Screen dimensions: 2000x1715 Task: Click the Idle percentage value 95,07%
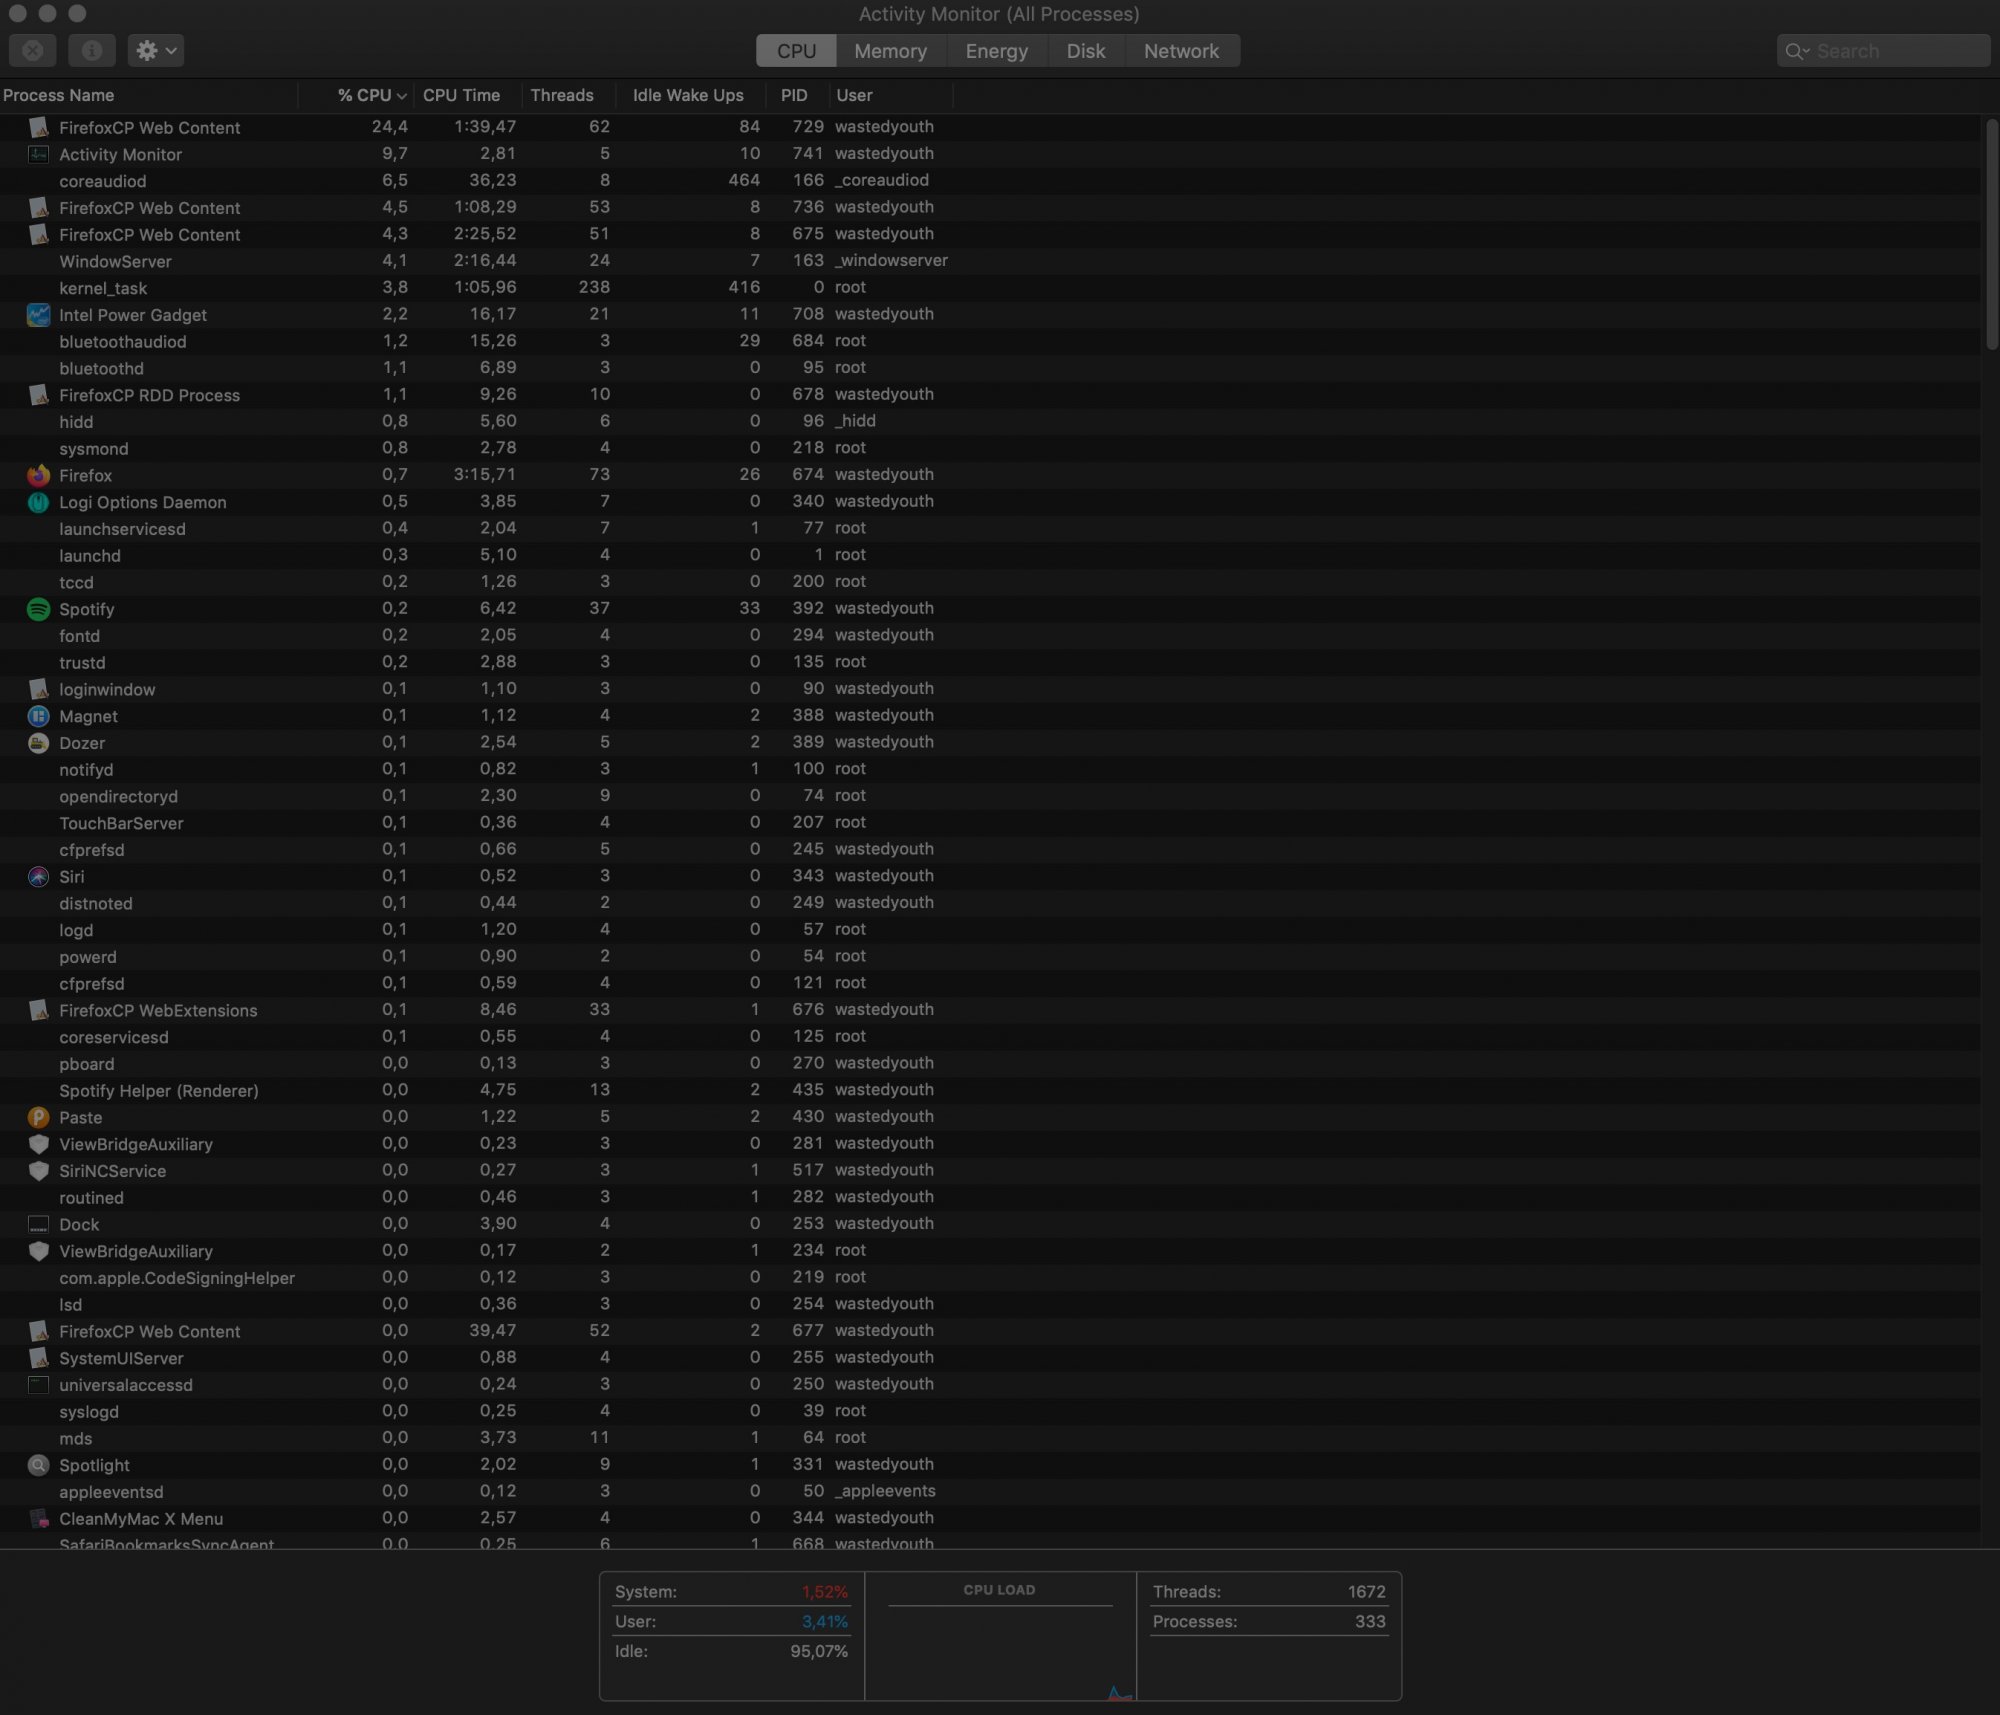818,1651
